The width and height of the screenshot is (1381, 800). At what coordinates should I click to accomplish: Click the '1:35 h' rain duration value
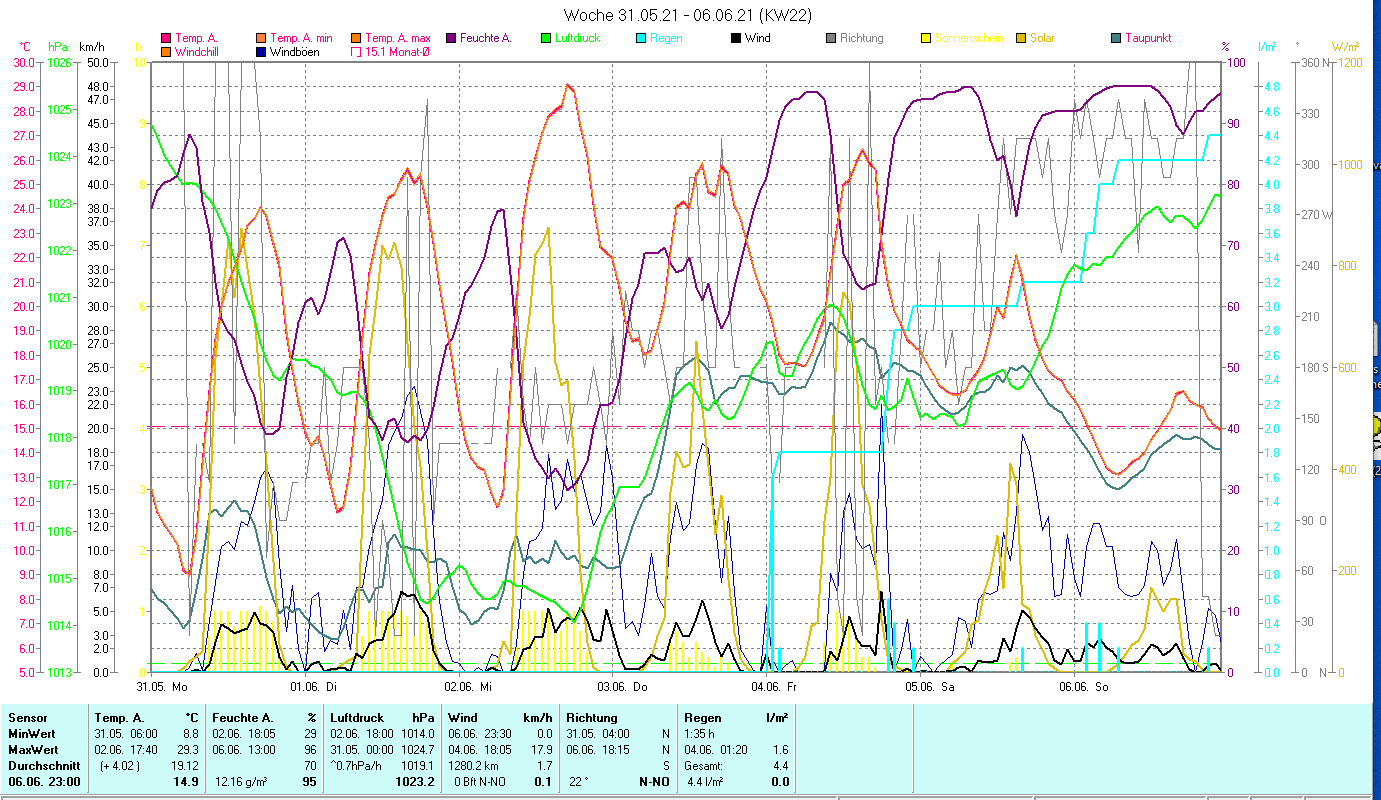701,734
